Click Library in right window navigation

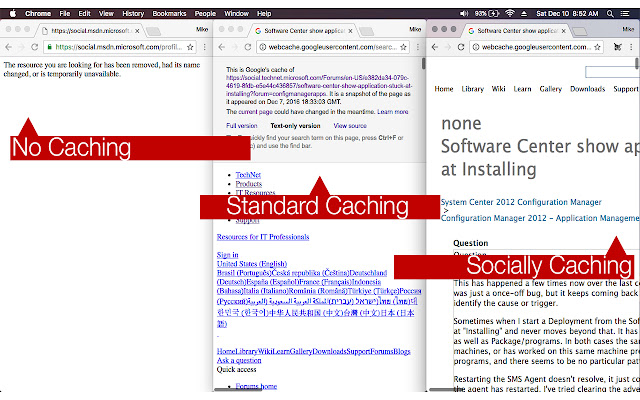click(x=472, y=89)
